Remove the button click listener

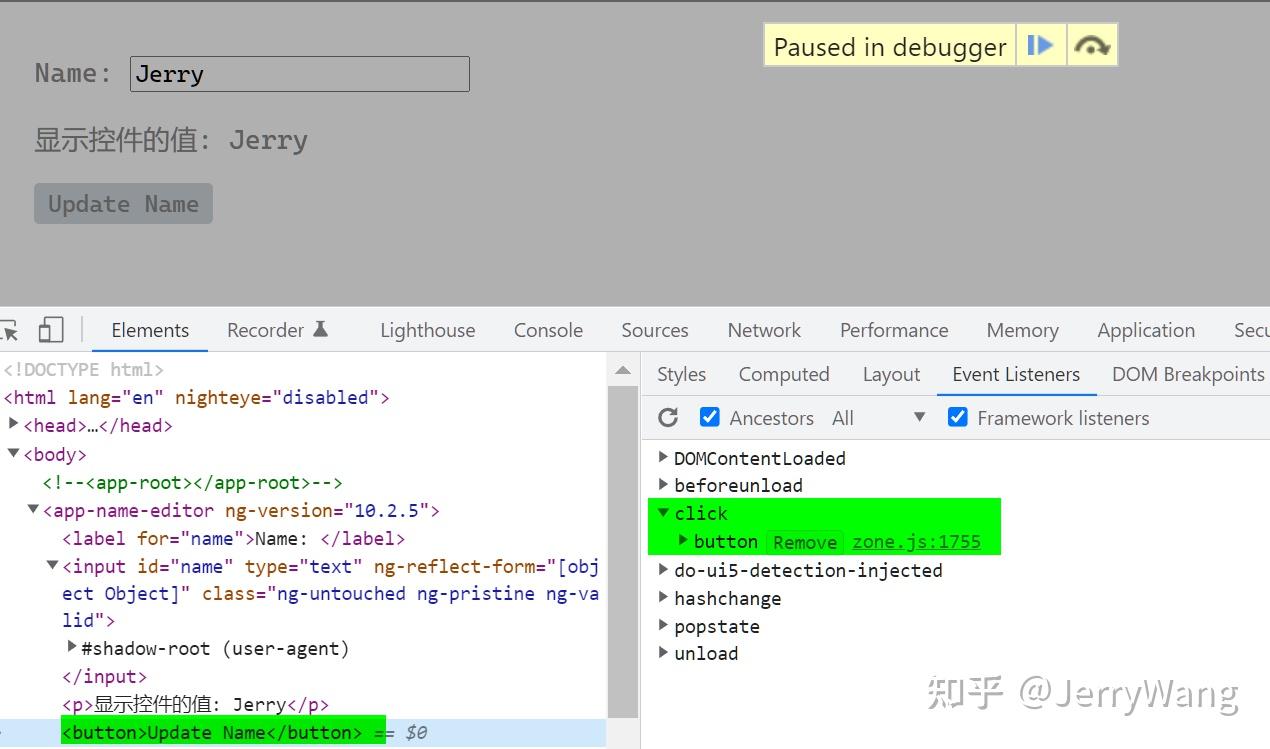(x=804, y=541)
